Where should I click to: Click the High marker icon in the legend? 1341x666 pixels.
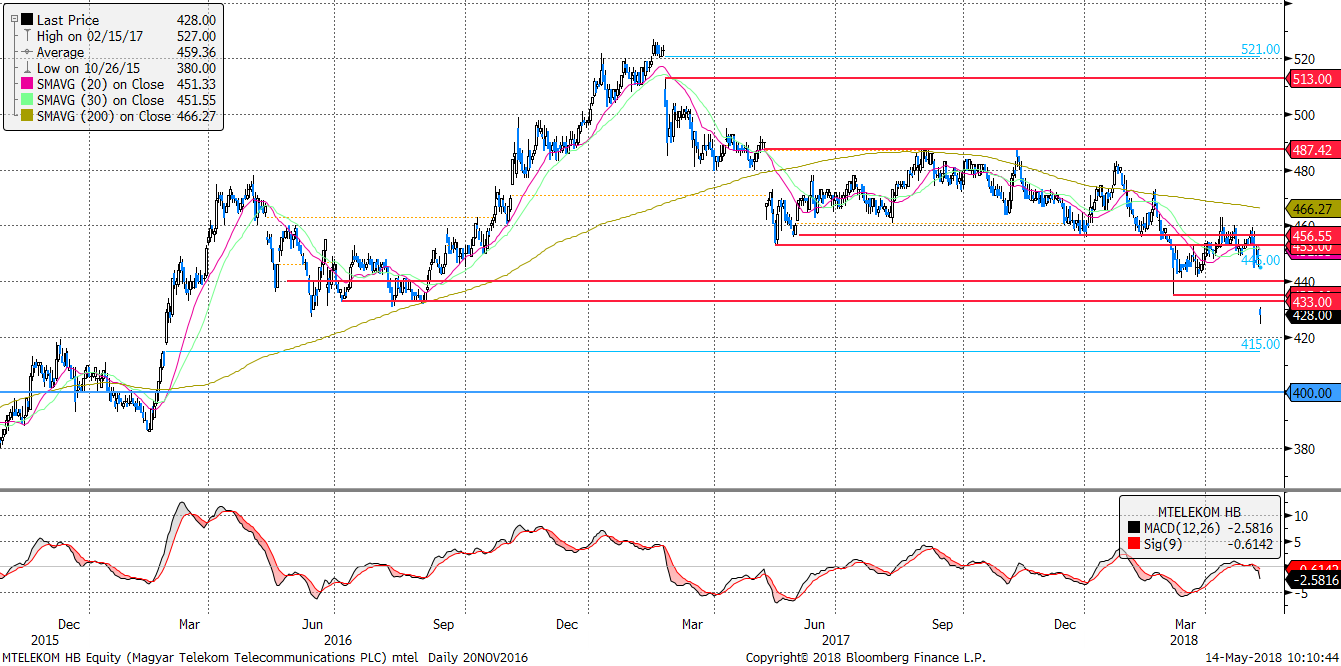point(26,36)
